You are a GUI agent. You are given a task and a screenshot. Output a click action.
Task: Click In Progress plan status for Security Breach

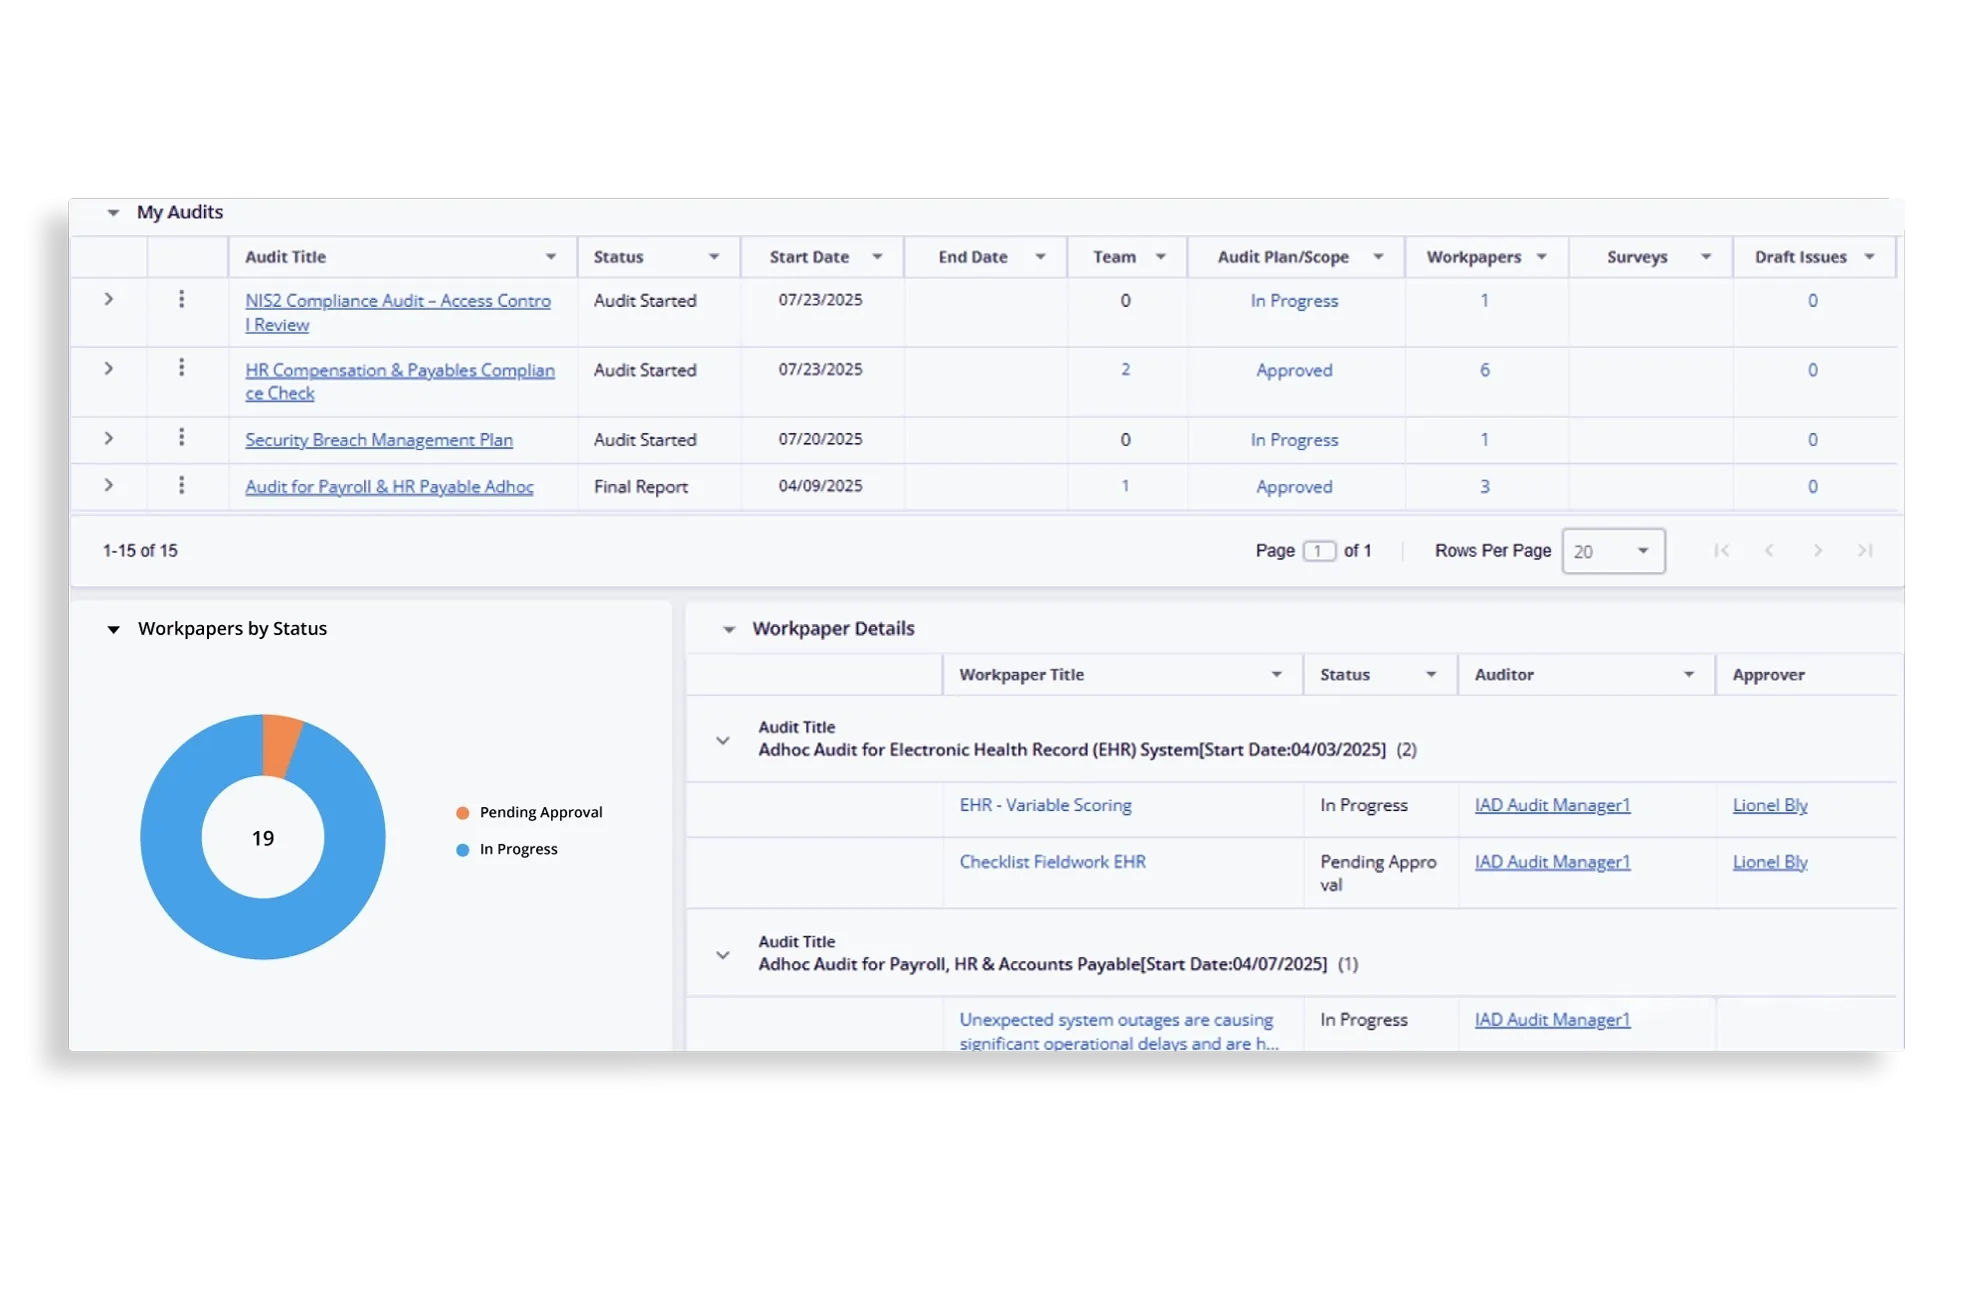[x=1294, y=440]
